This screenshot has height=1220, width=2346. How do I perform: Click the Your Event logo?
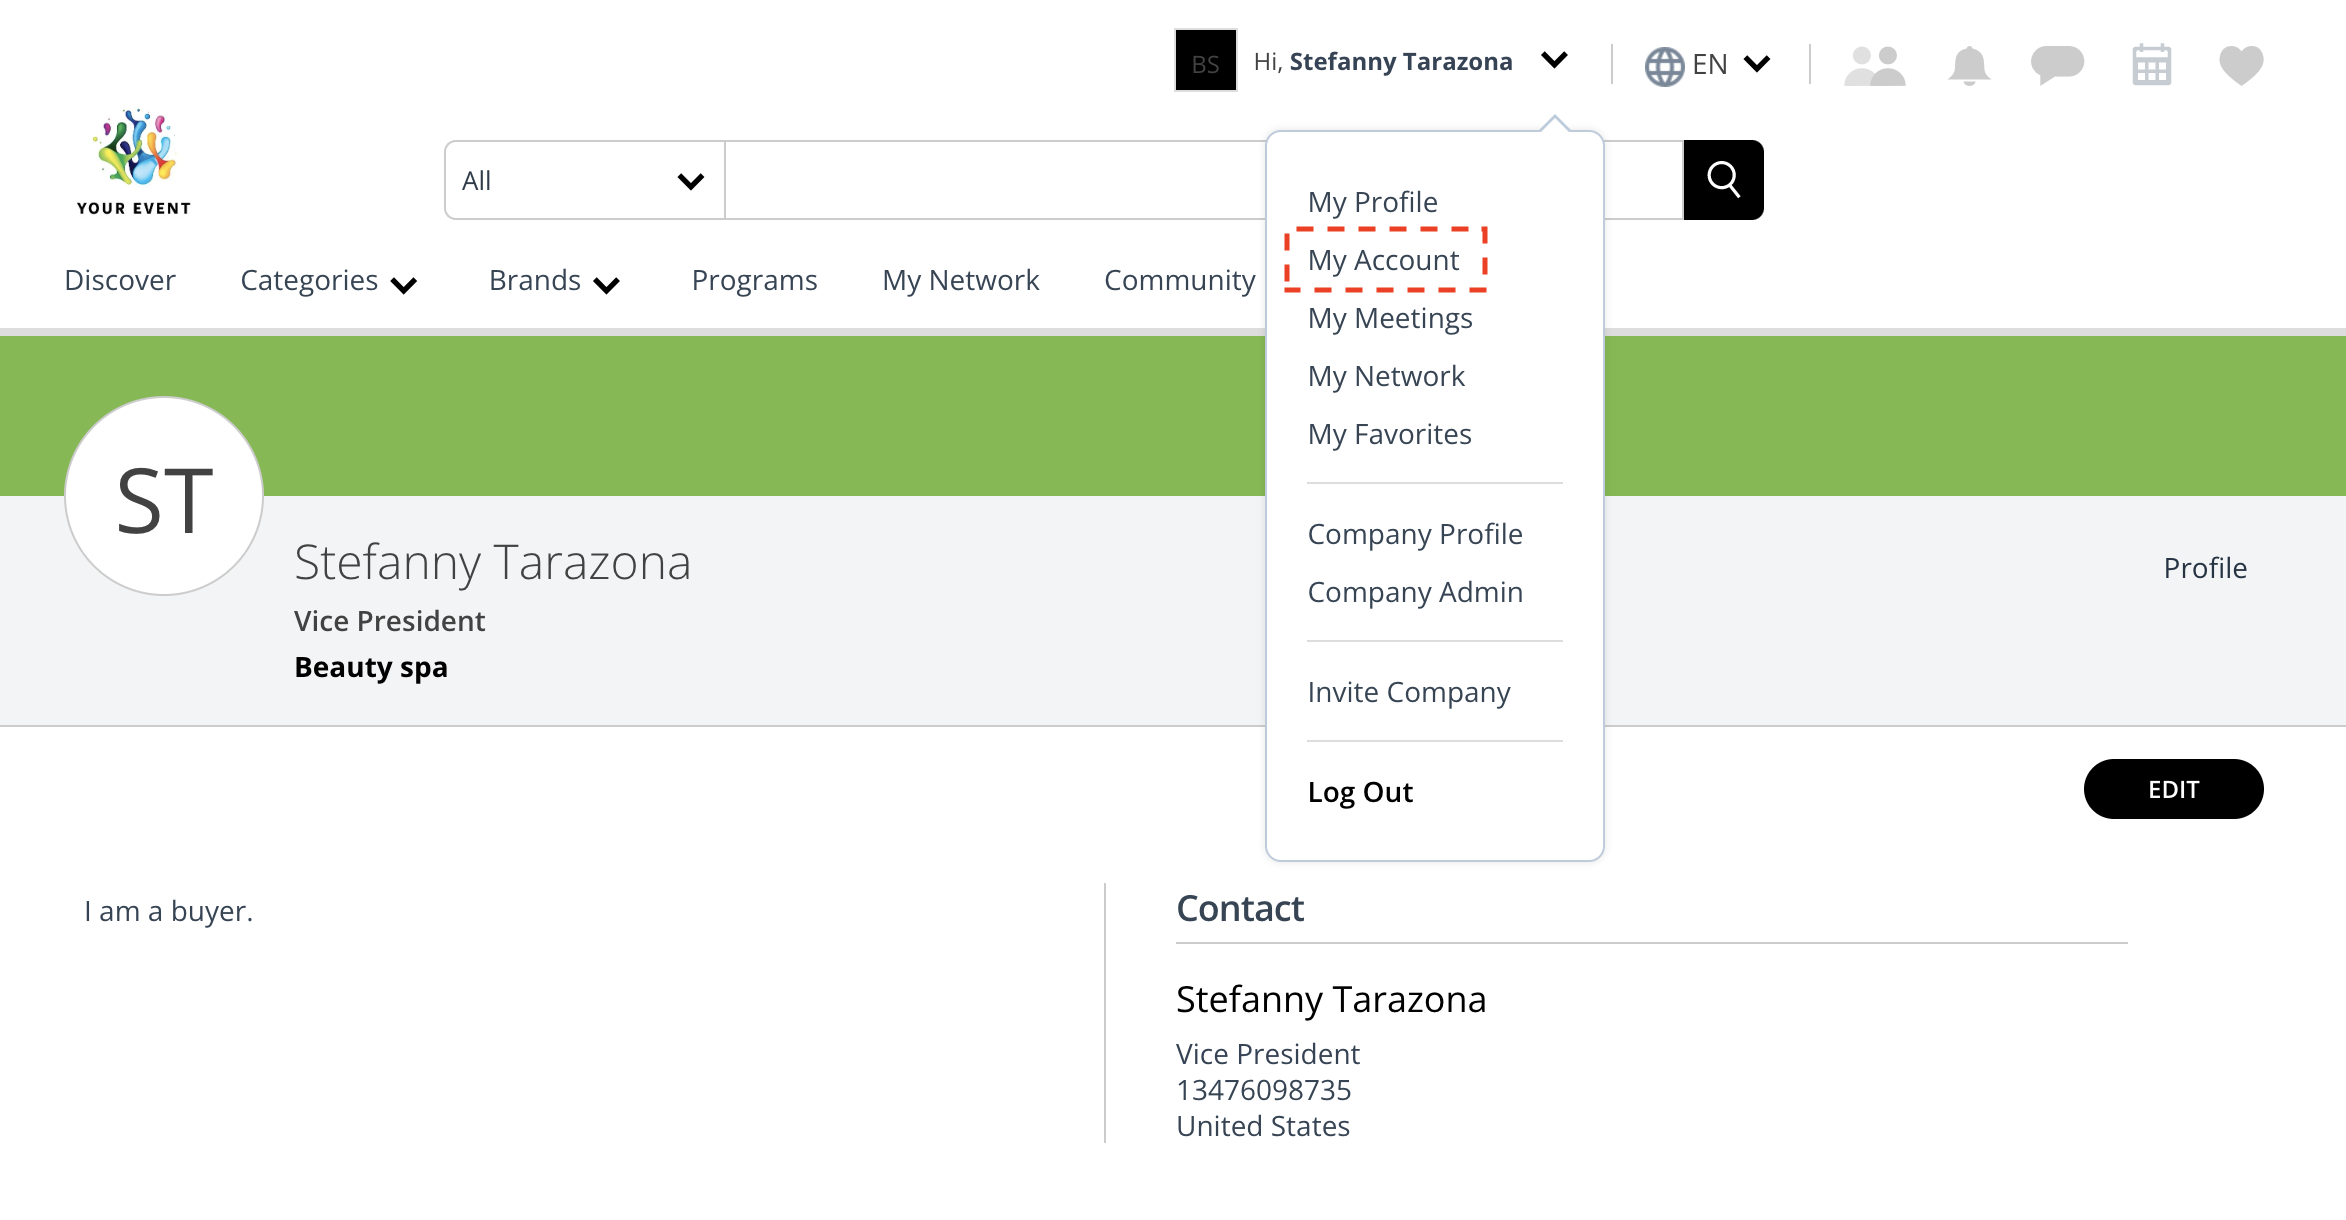pyautogui.click(x=133, y=160)
